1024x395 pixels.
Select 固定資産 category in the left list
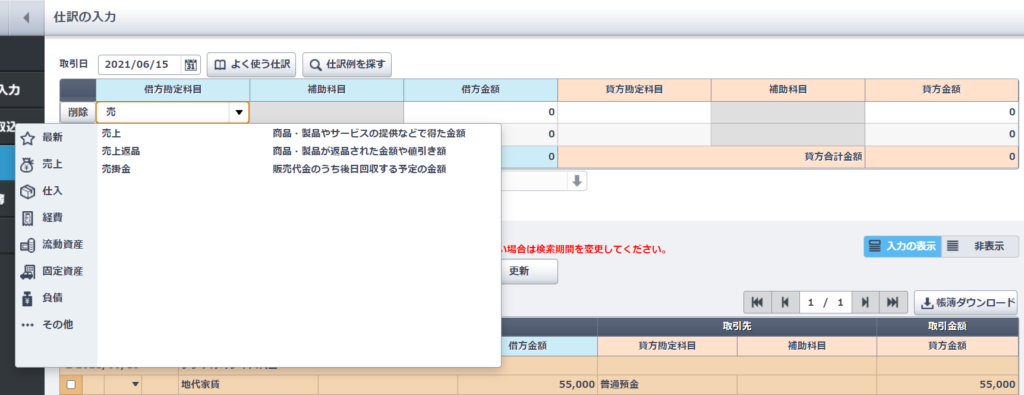[63, 271]
